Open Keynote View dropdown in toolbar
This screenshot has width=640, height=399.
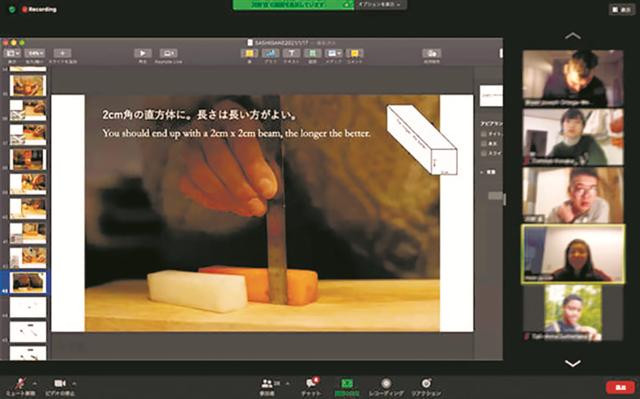11,53
